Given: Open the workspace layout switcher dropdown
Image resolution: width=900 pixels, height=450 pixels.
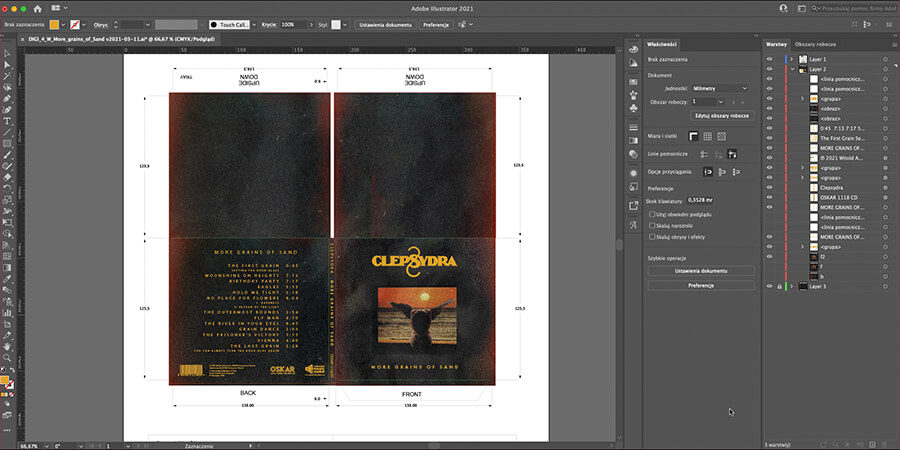Looking at the screenshot, I should (x=59, y=8).
